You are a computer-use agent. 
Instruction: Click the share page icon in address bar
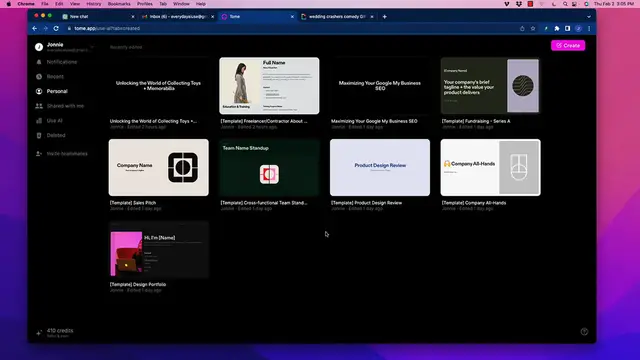522,29
